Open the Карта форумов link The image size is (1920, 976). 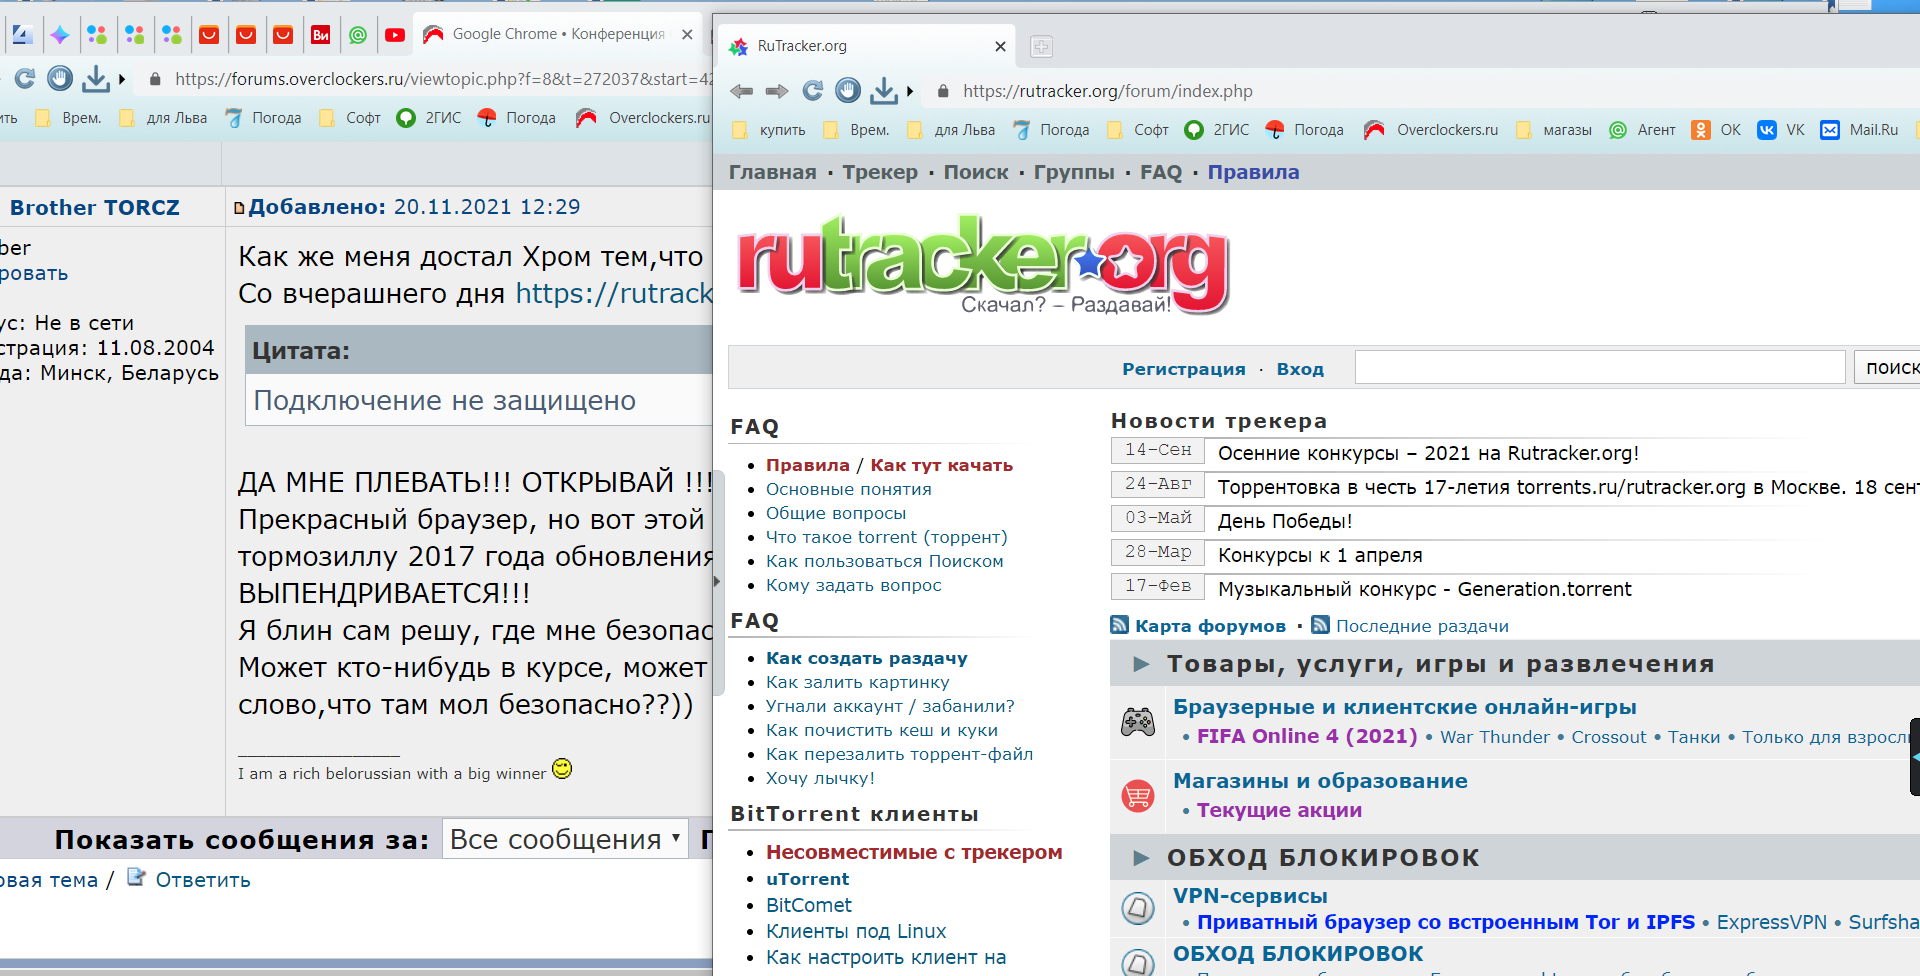1210,626
